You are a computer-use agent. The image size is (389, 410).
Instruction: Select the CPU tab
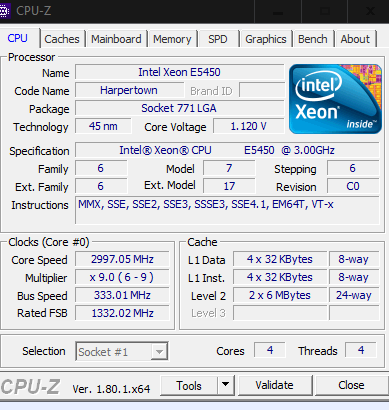pyautogui.click(x=18, y=38)
